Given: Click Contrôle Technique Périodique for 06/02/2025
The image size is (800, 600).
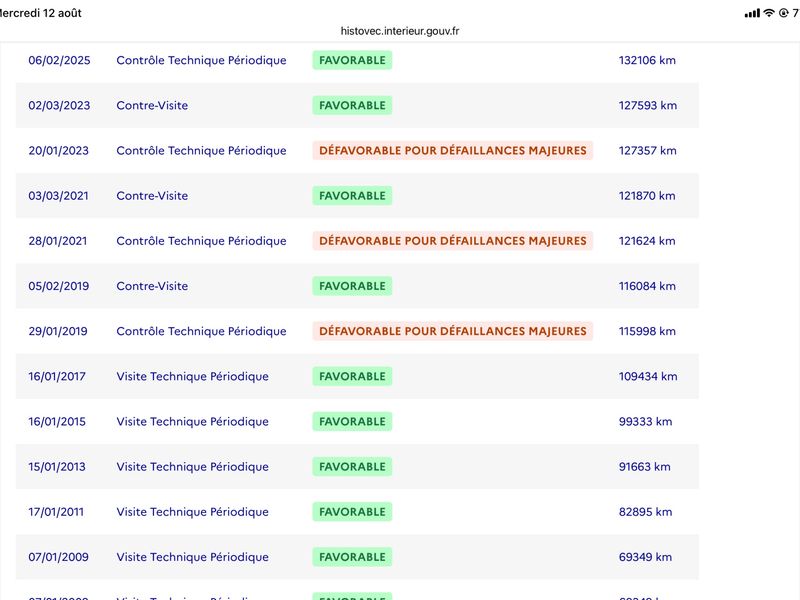Looking at the screenshot, I should click(x=201, y=60).
